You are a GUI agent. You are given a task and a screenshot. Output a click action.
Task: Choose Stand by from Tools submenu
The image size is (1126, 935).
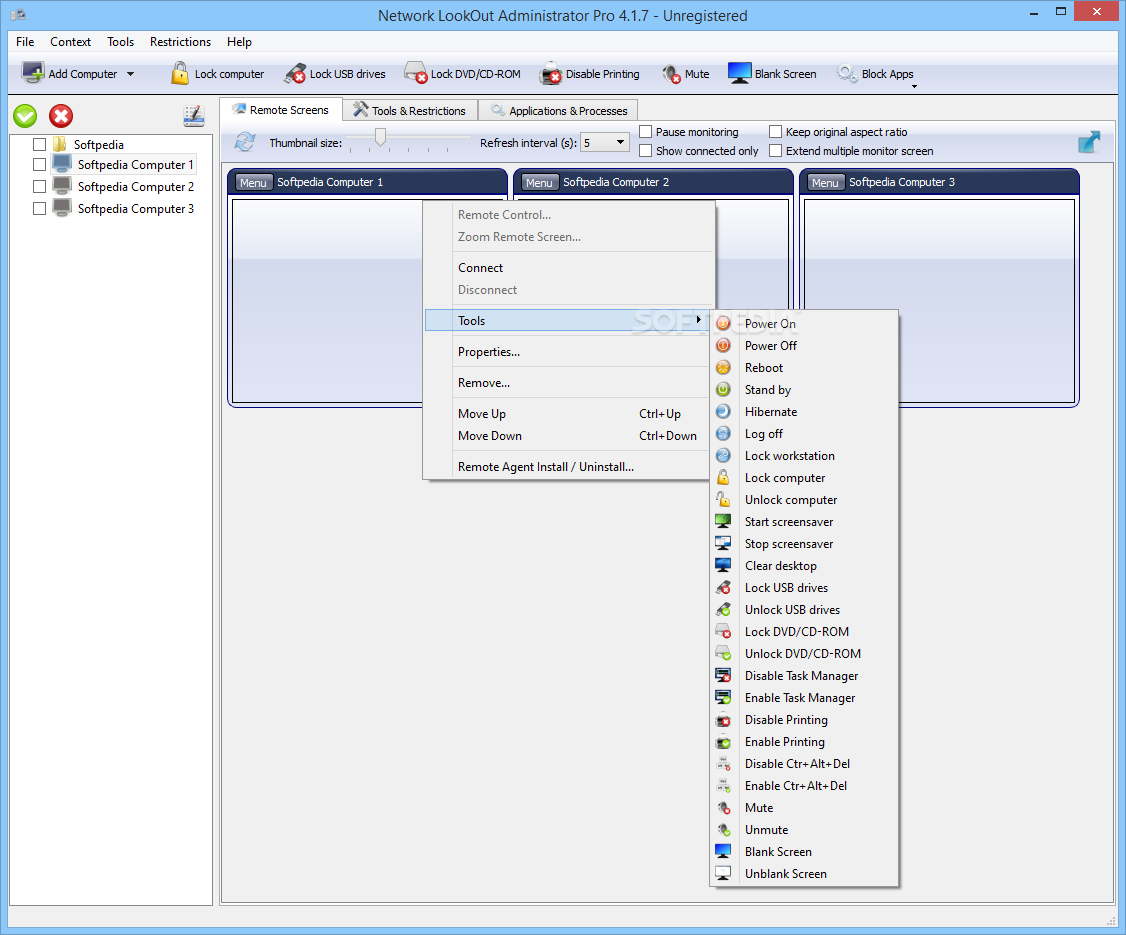click(x=804, y=390)
